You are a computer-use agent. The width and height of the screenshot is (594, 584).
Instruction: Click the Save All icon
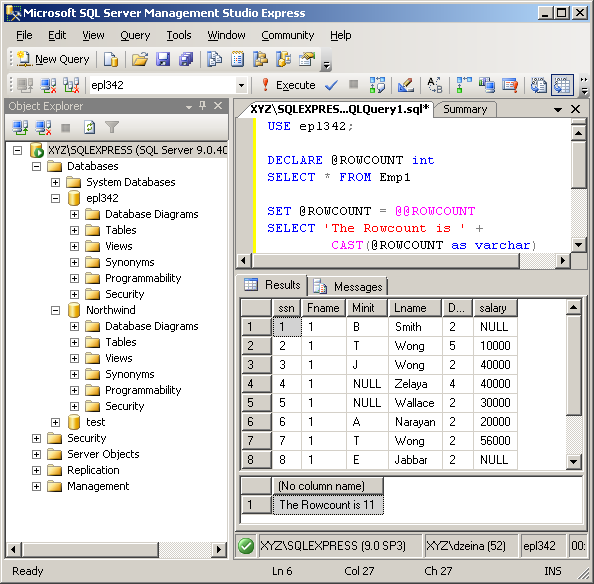[186, 59]
